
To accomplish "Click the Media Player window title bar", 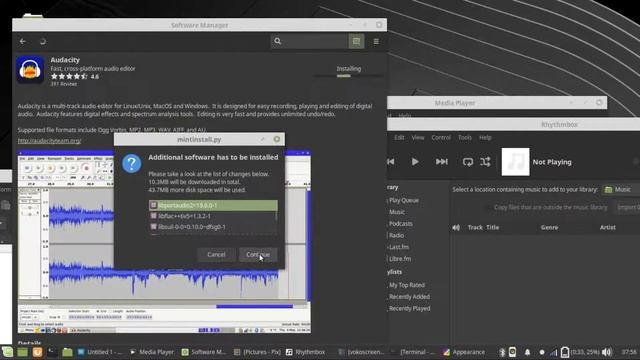I will (x=496, y=103).
